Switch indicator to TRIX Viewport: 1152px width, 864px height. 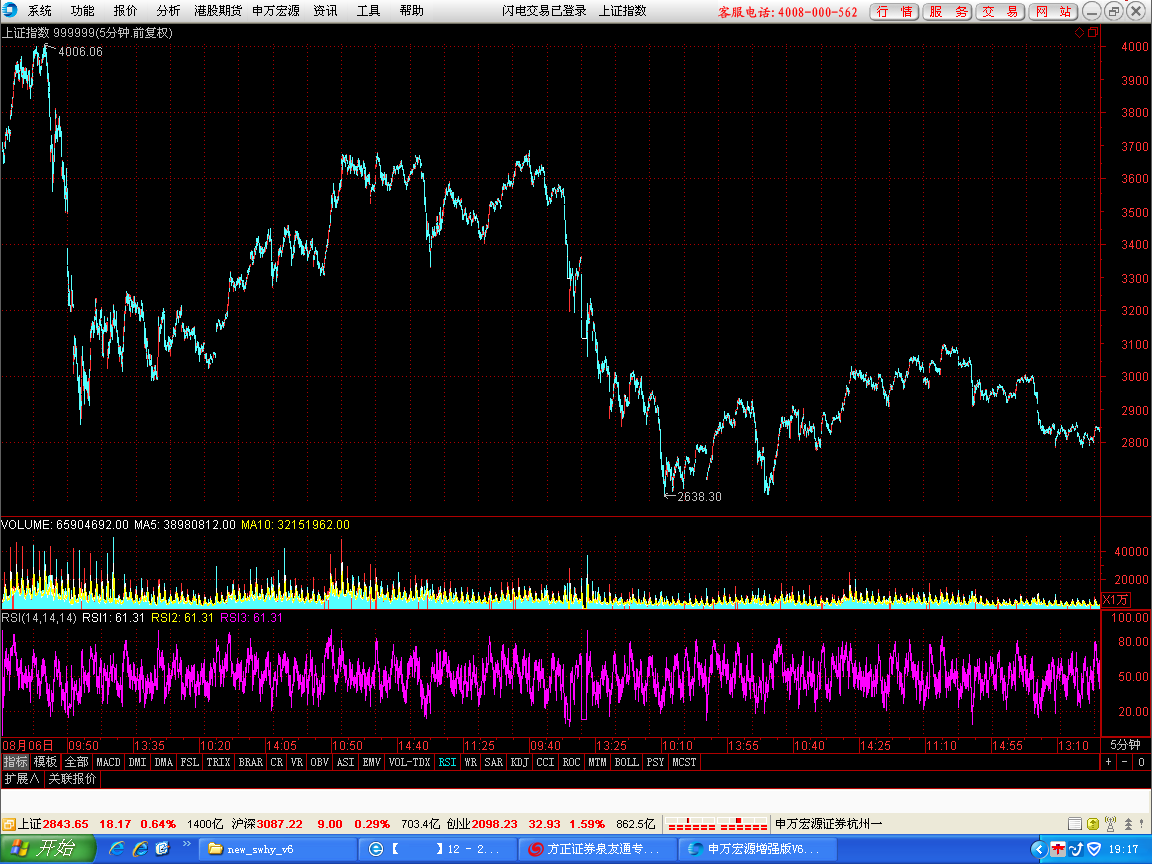218,762
